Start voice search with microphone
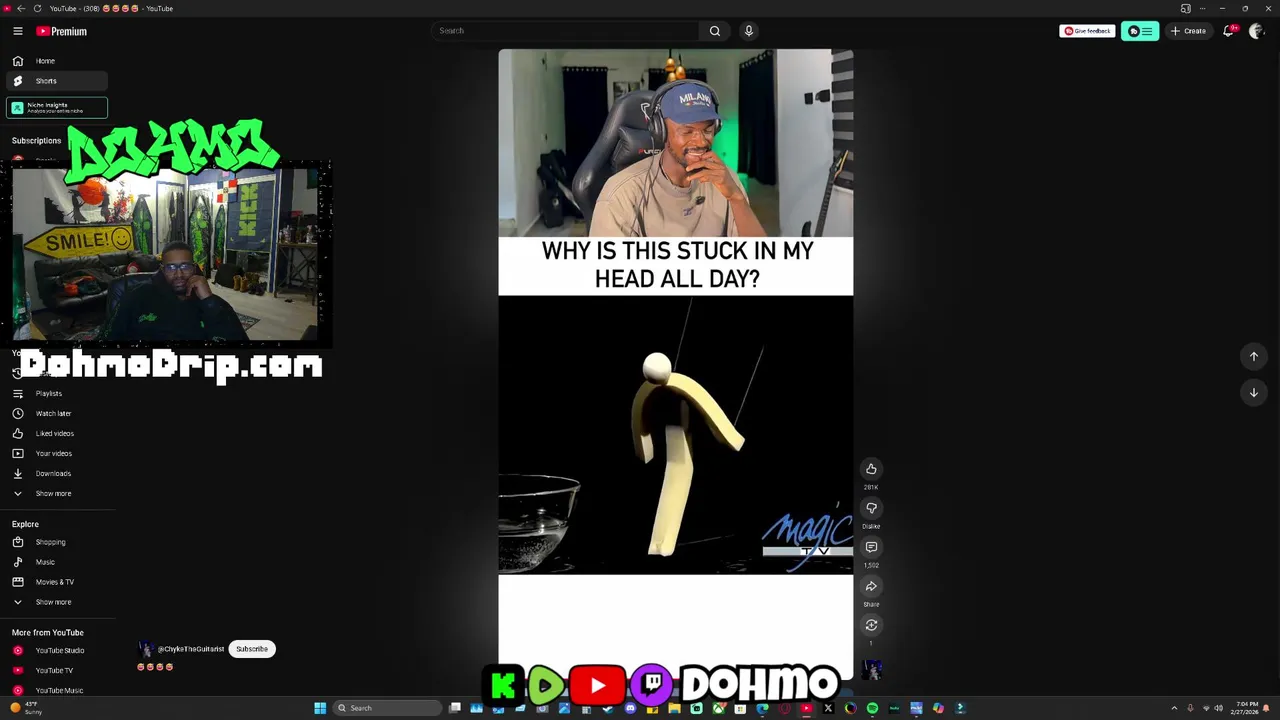The height and width of the screenshot is (720, 1280). click(x=748, y=31)
